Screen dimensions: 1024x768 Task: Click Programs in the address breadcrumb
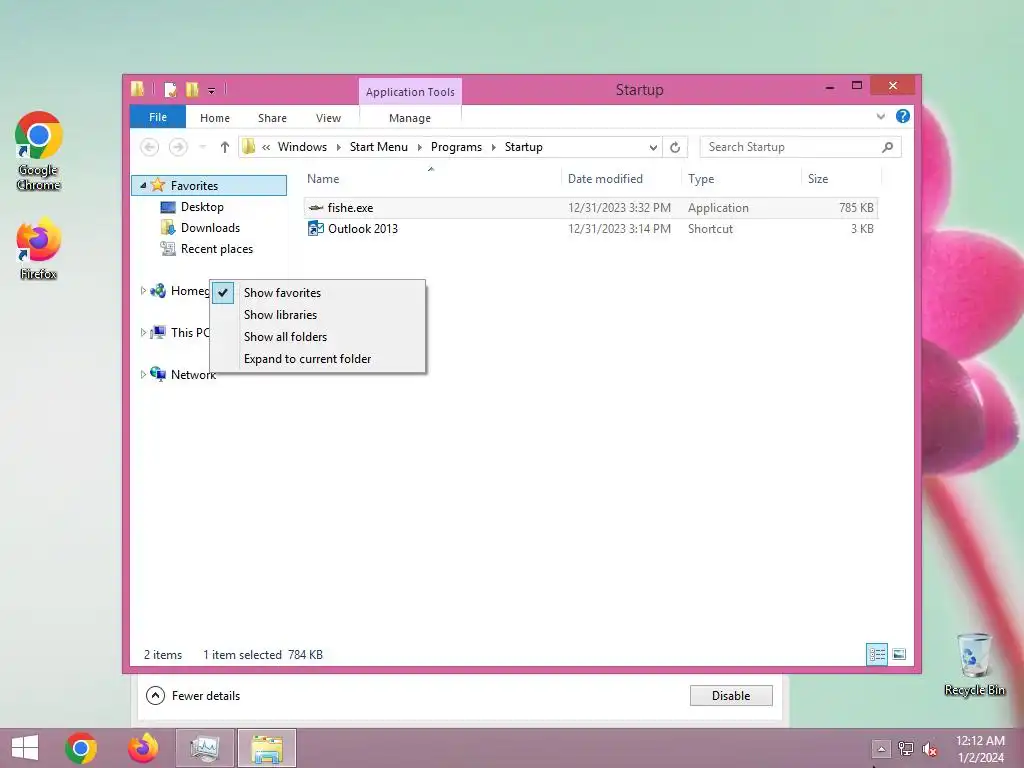[x=456, y=147]
